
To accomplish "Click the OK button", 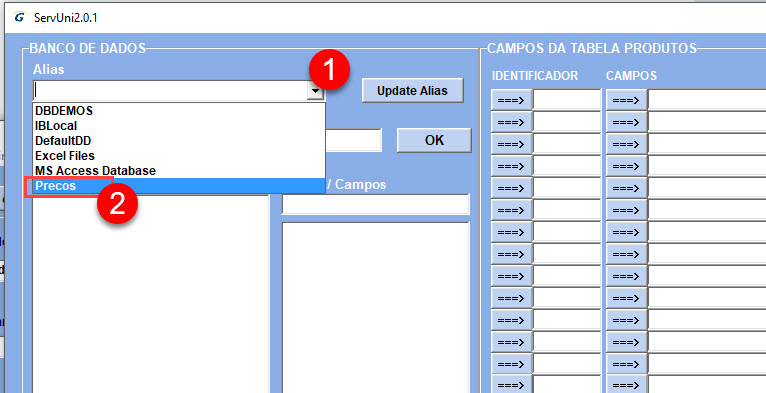I will [x=434, y=140].
